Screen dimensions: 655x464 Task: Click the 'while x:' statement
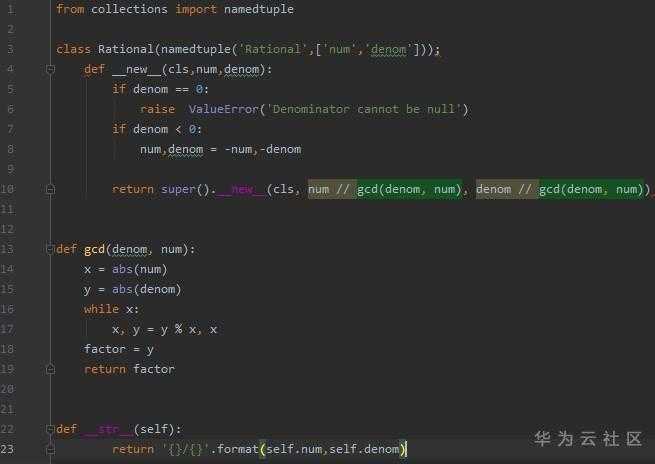point(112,309)
